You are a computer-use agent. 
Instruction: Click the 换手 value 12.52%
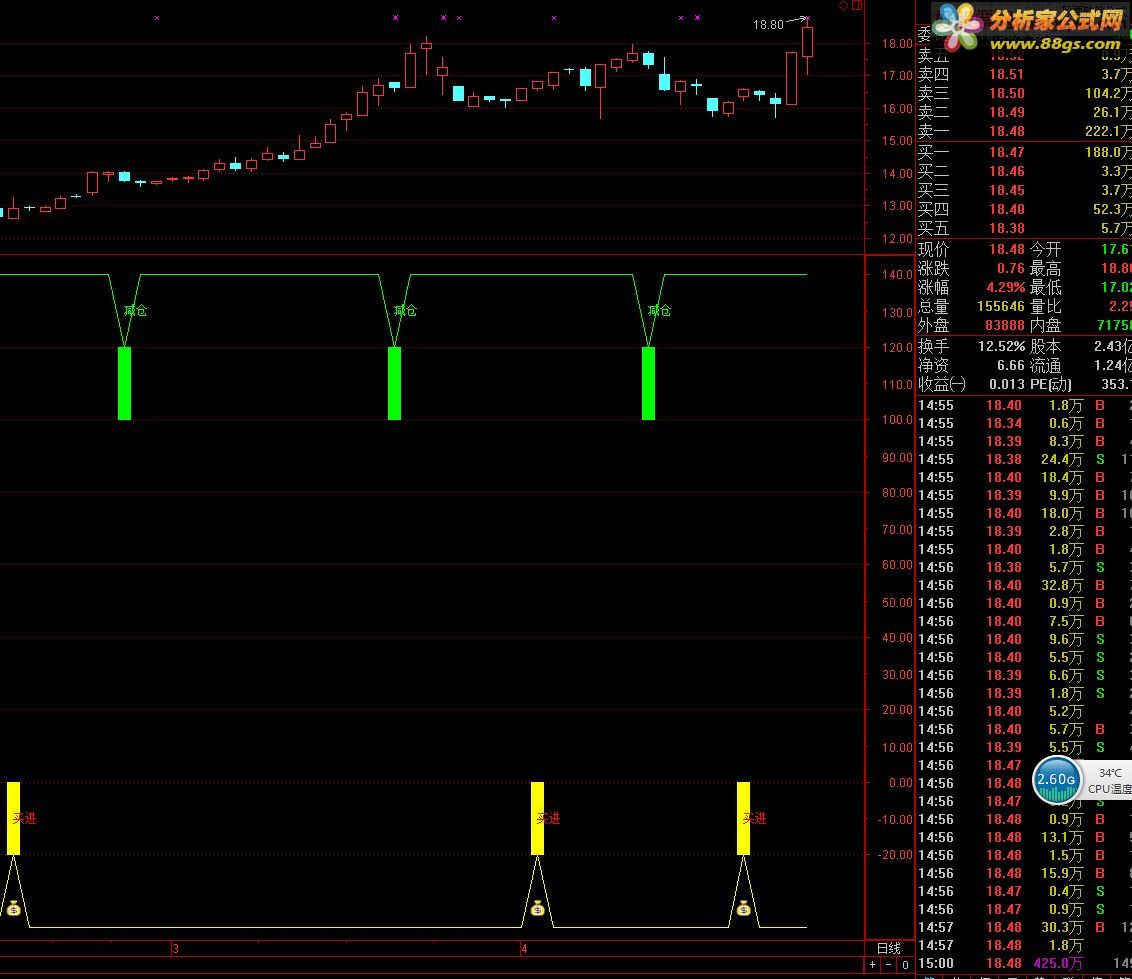[x=1001, y=347]
